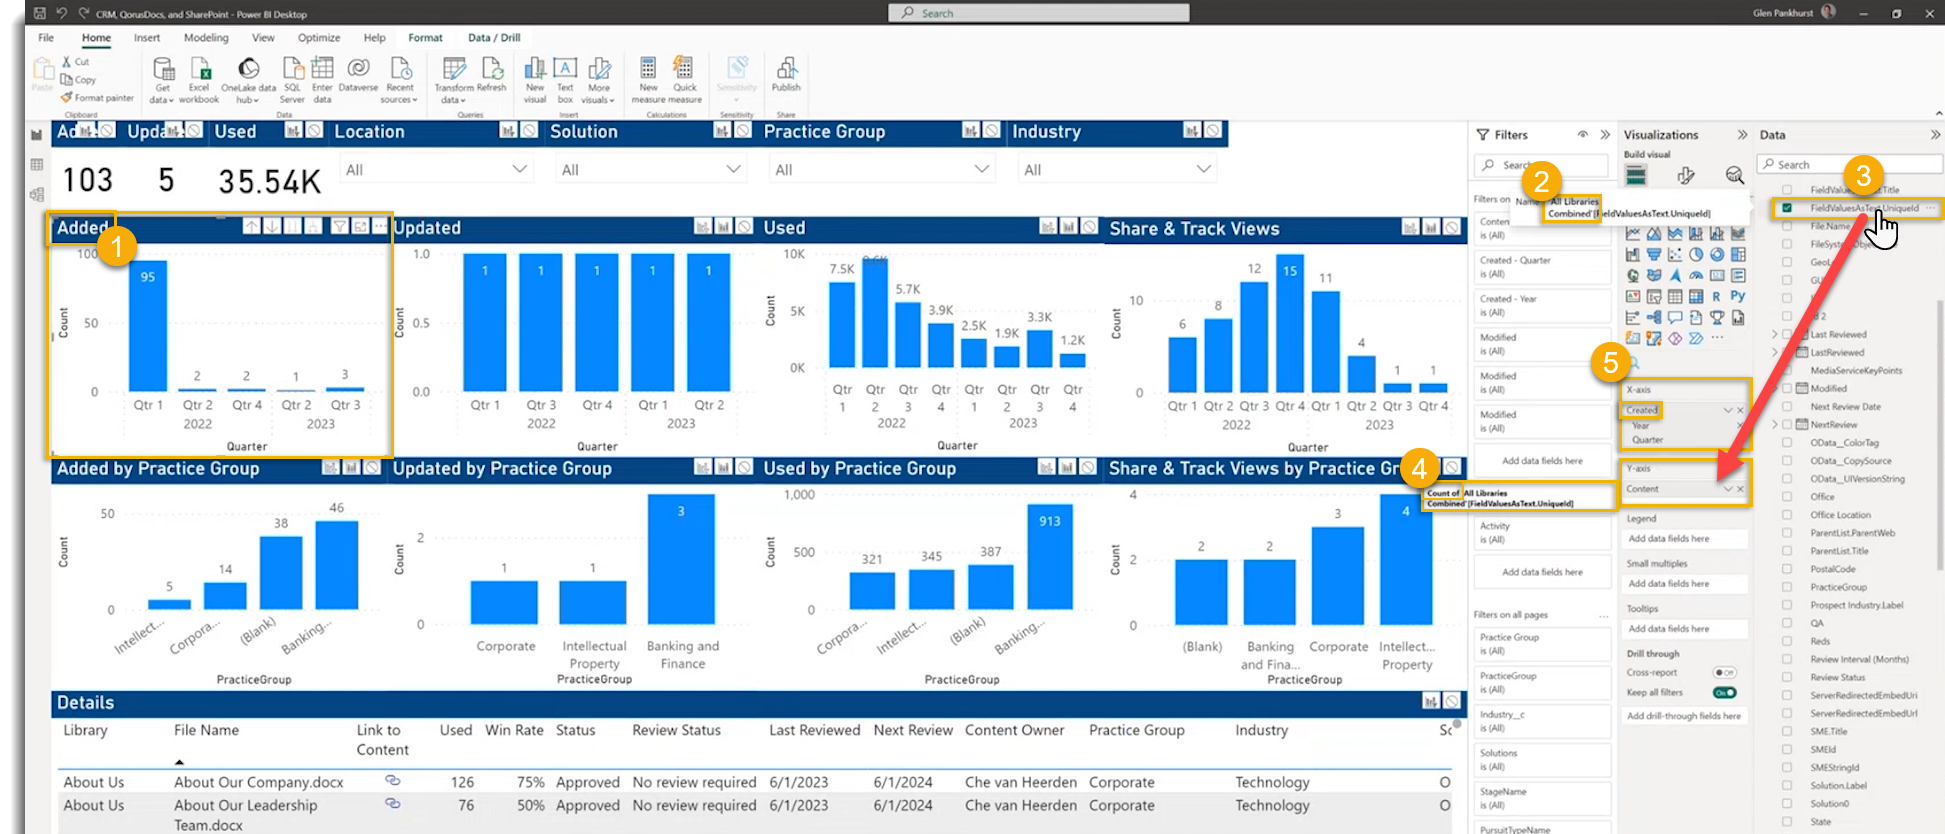The image size is (1945, 834).
Task: Expand the Last Reviewed field hierarchy
Action: click(x=1775, y=334)
